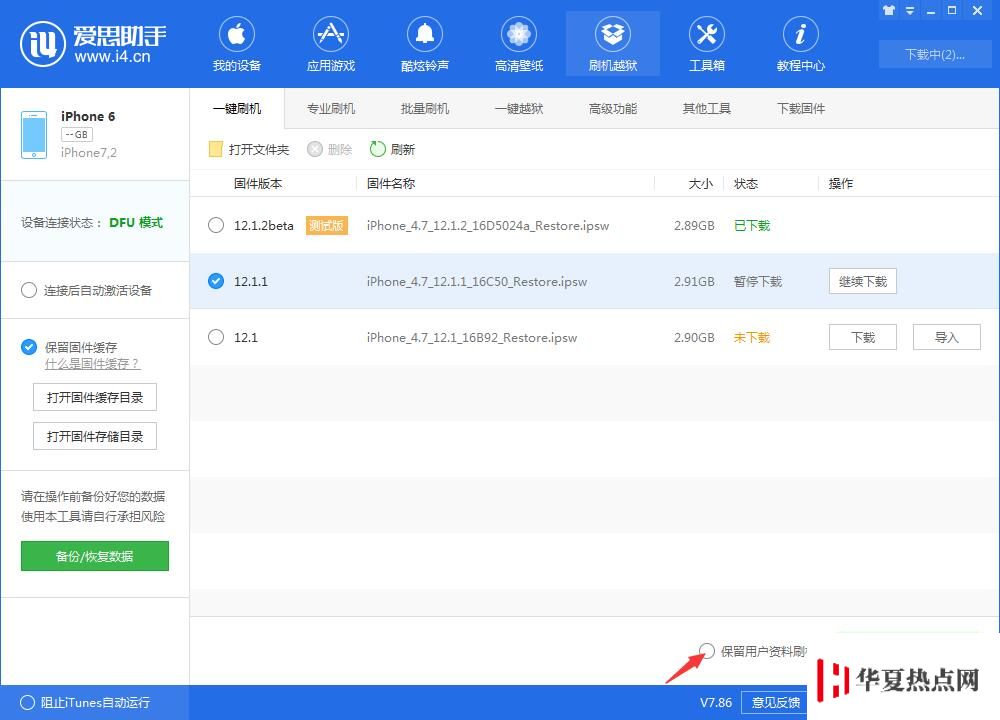The image size is (1000, 720).
Task: Click the 爱思助手 i4 logo
Action: click(93, 43)
